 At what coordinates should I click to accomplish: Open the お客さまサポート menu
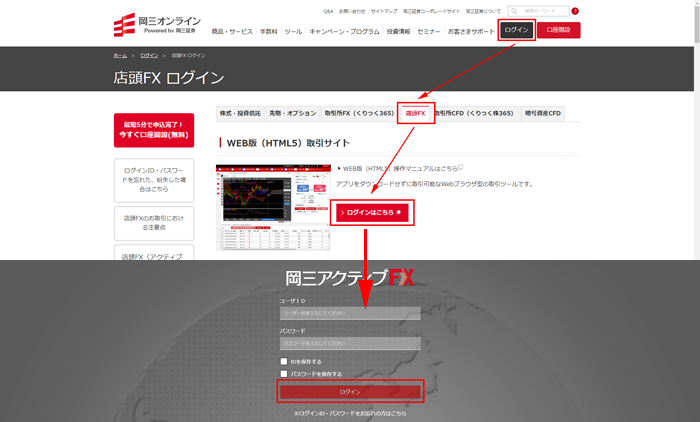click(471, 31)
